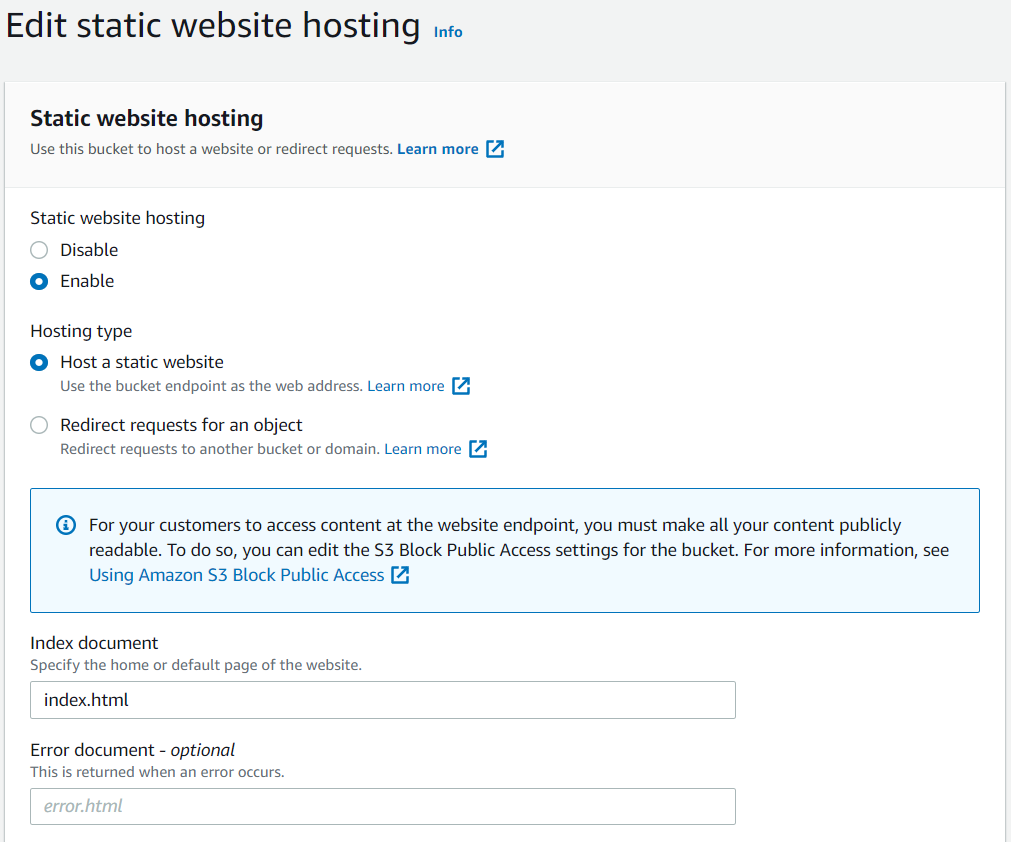Click external link icon for redirect Learn more
Viewport: 1011px width, 842px height.
coord(478,449)
